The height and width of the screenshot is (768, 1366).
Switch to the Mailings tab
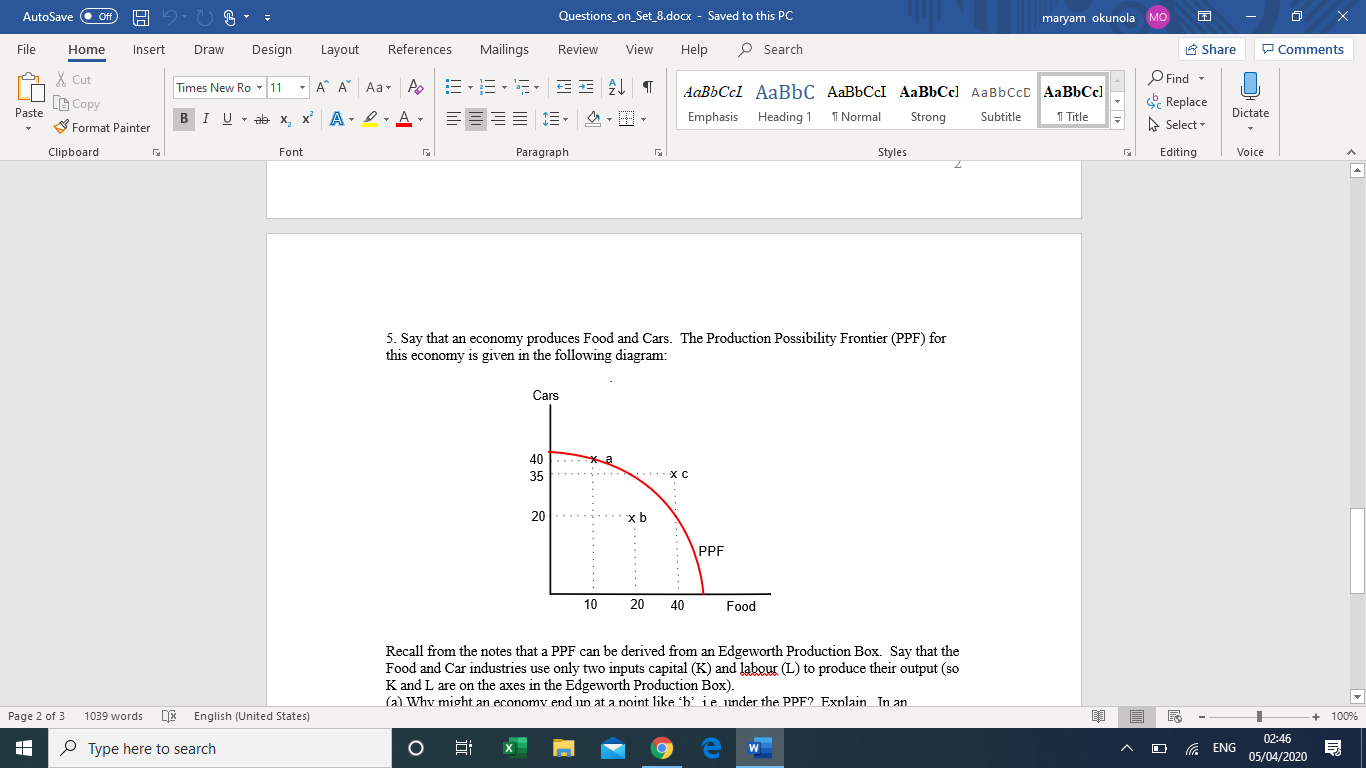pyautogui.click(x=504, y=49)
